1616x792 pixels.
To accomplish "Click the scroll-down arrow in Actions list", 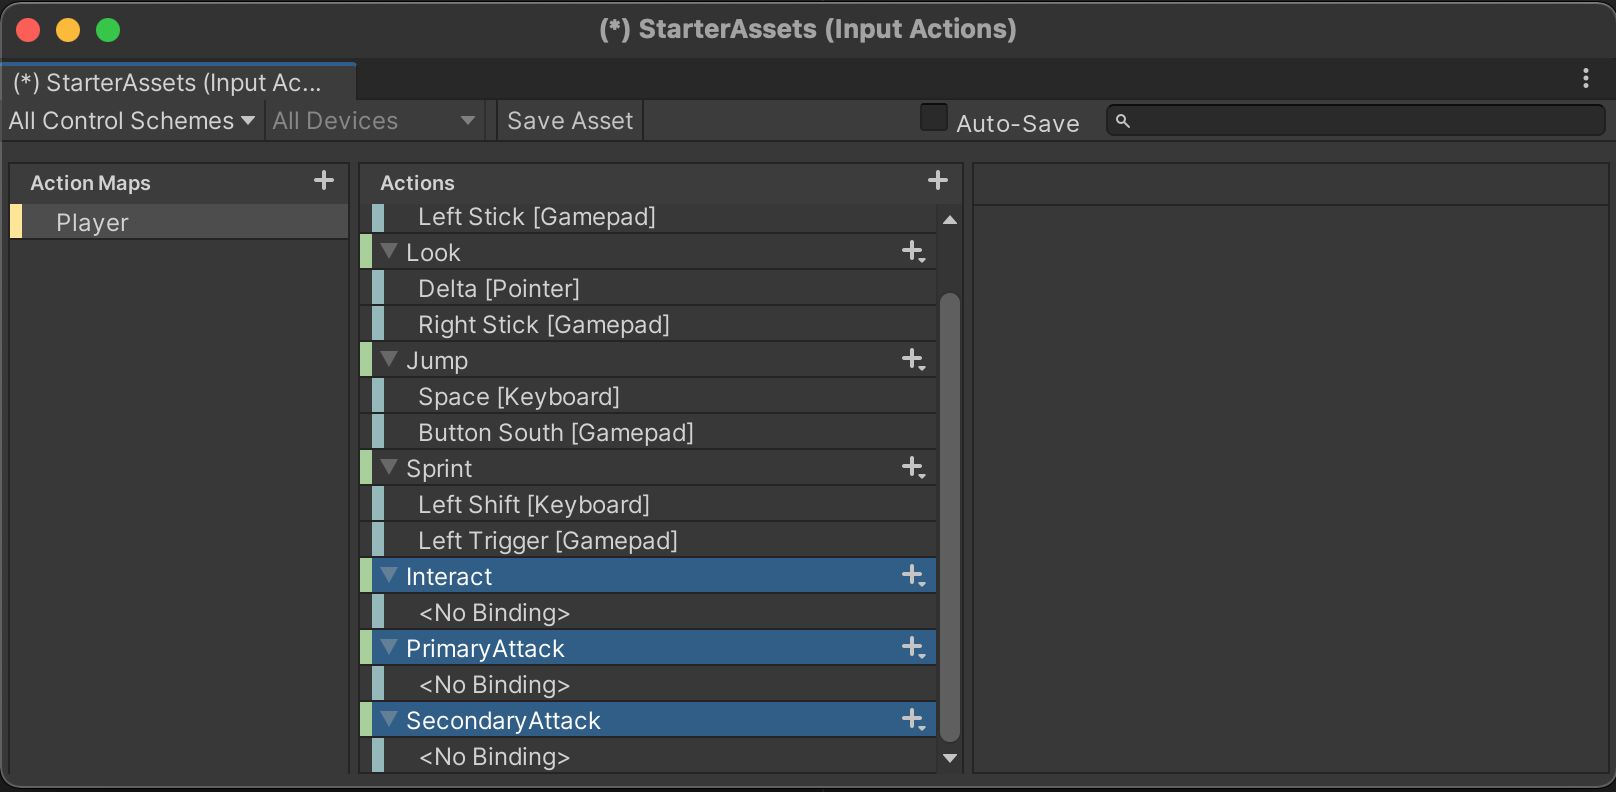I will [950, 758].
